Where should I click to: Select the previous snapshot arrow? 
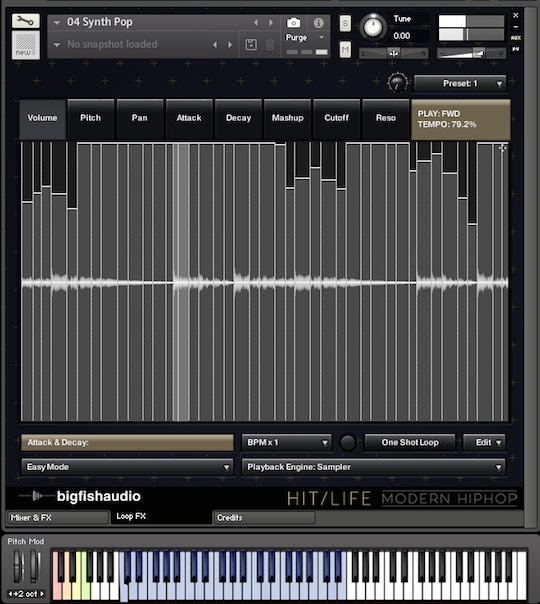click(x=215, y=45)
